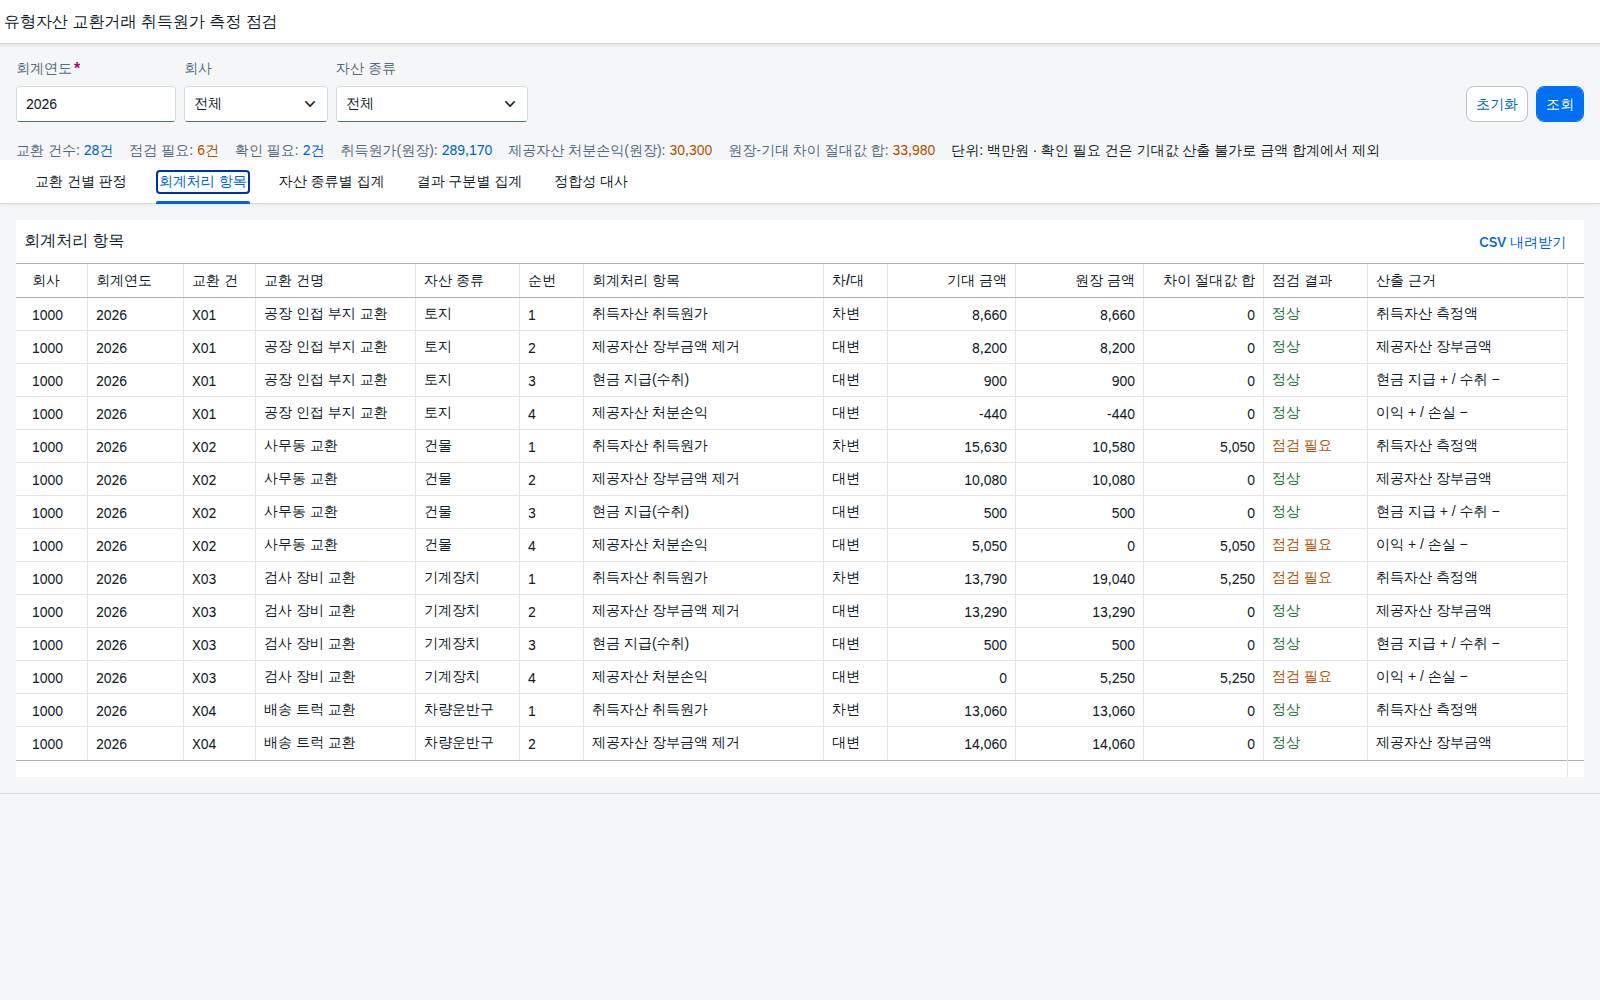Click the 차이 절대값 합 column header
Screen dimensions: 1600x1000
click(x=1204, y=281)
